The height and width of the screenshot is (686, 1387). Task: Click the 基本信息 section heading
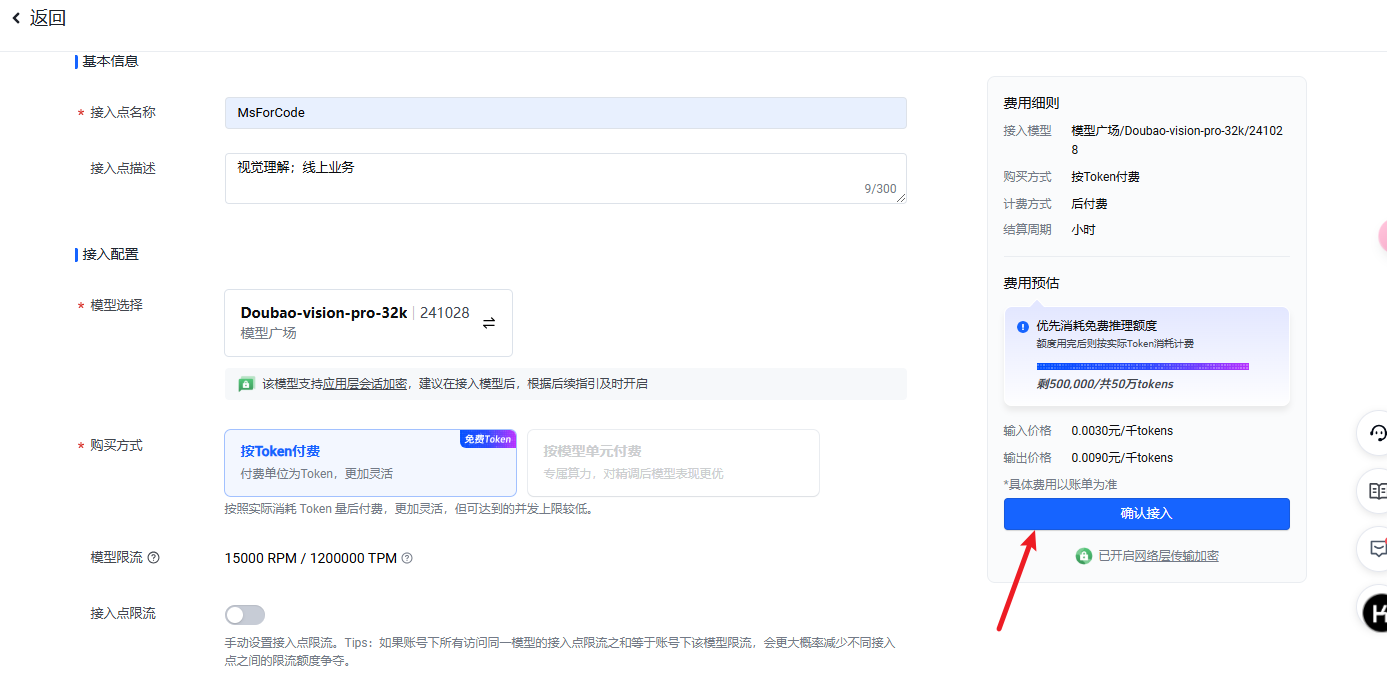110,61
